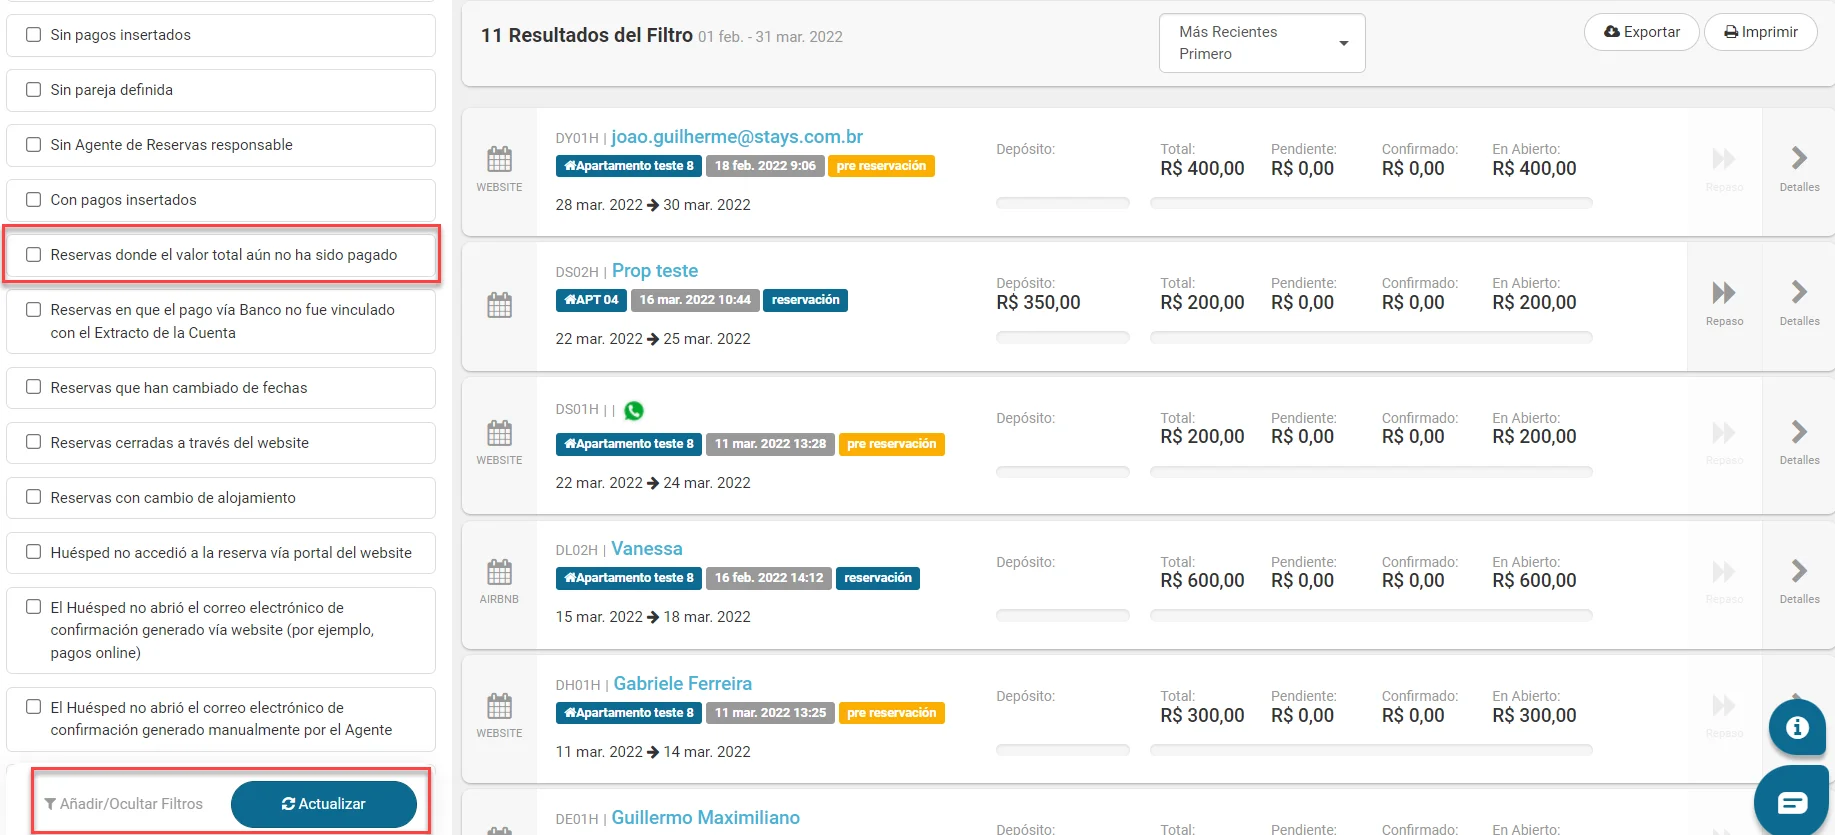Click calendar icon for Vanessa Airbnb reservation
This screenshot has height=835, width=1835.
[499, 571]
